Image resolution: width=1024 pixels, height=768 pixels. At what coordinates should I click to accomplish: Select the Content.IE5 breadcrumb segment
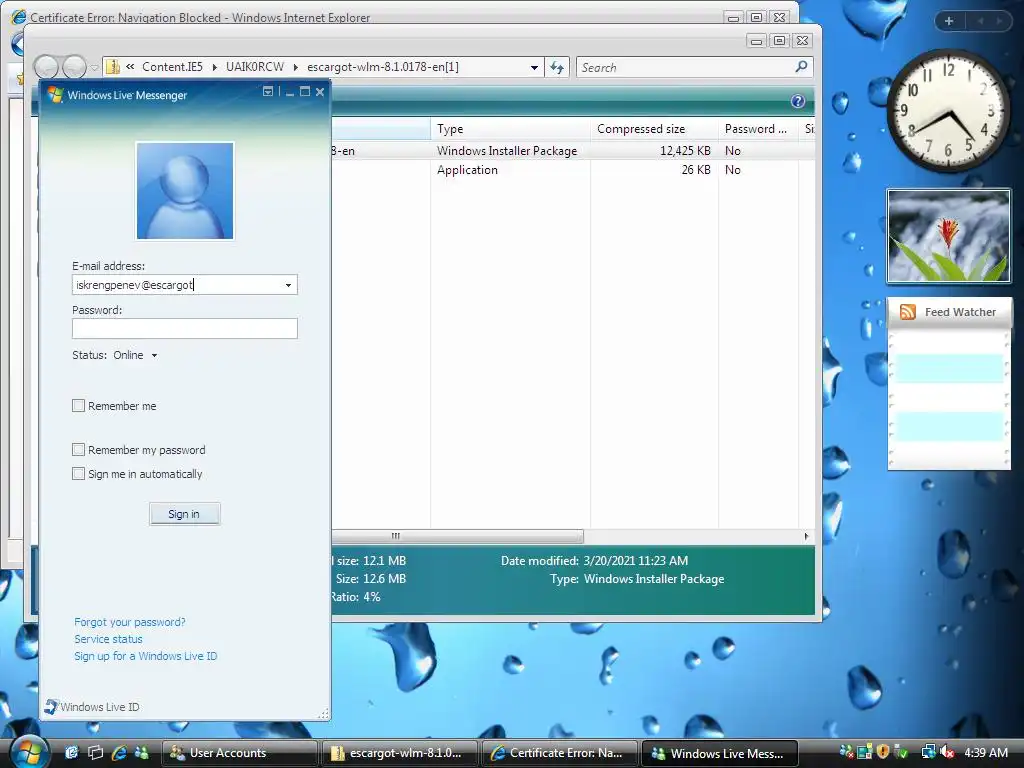tap(172, 67)
